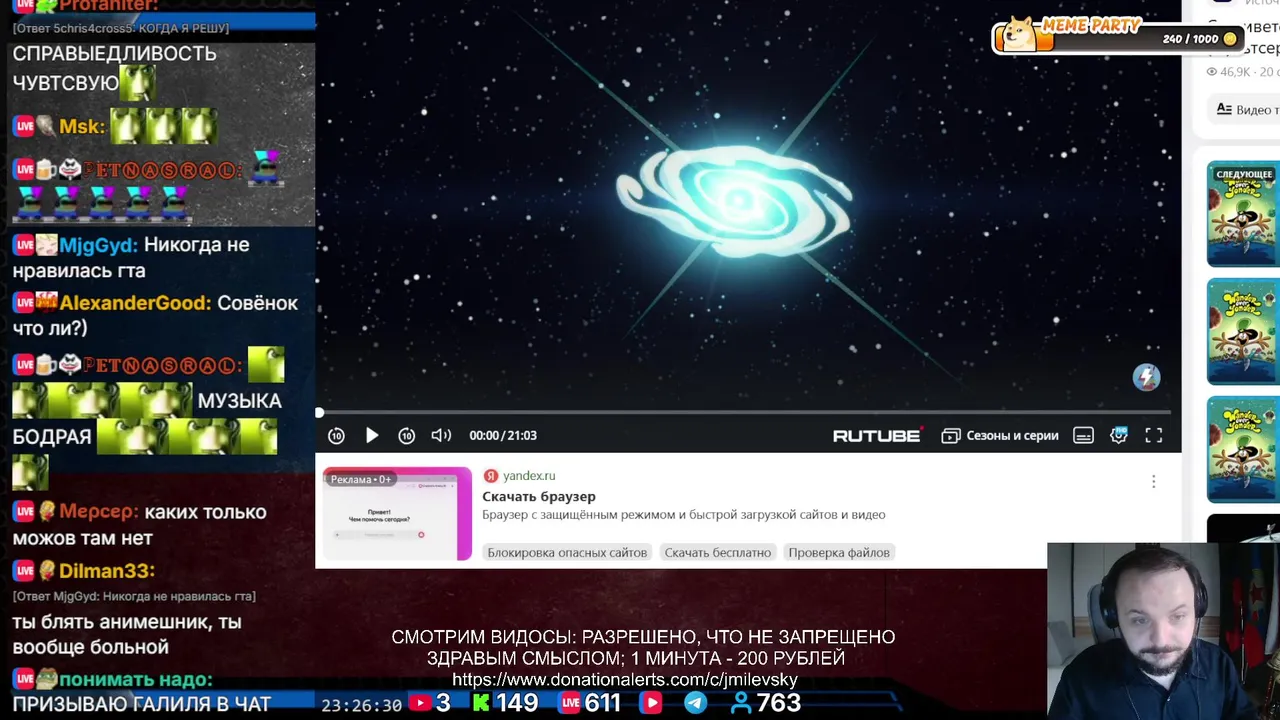This screenshot has height=720, width=1280.
Task: Skip forward 10 seconds in the video
Action: (x=407, y=435)
